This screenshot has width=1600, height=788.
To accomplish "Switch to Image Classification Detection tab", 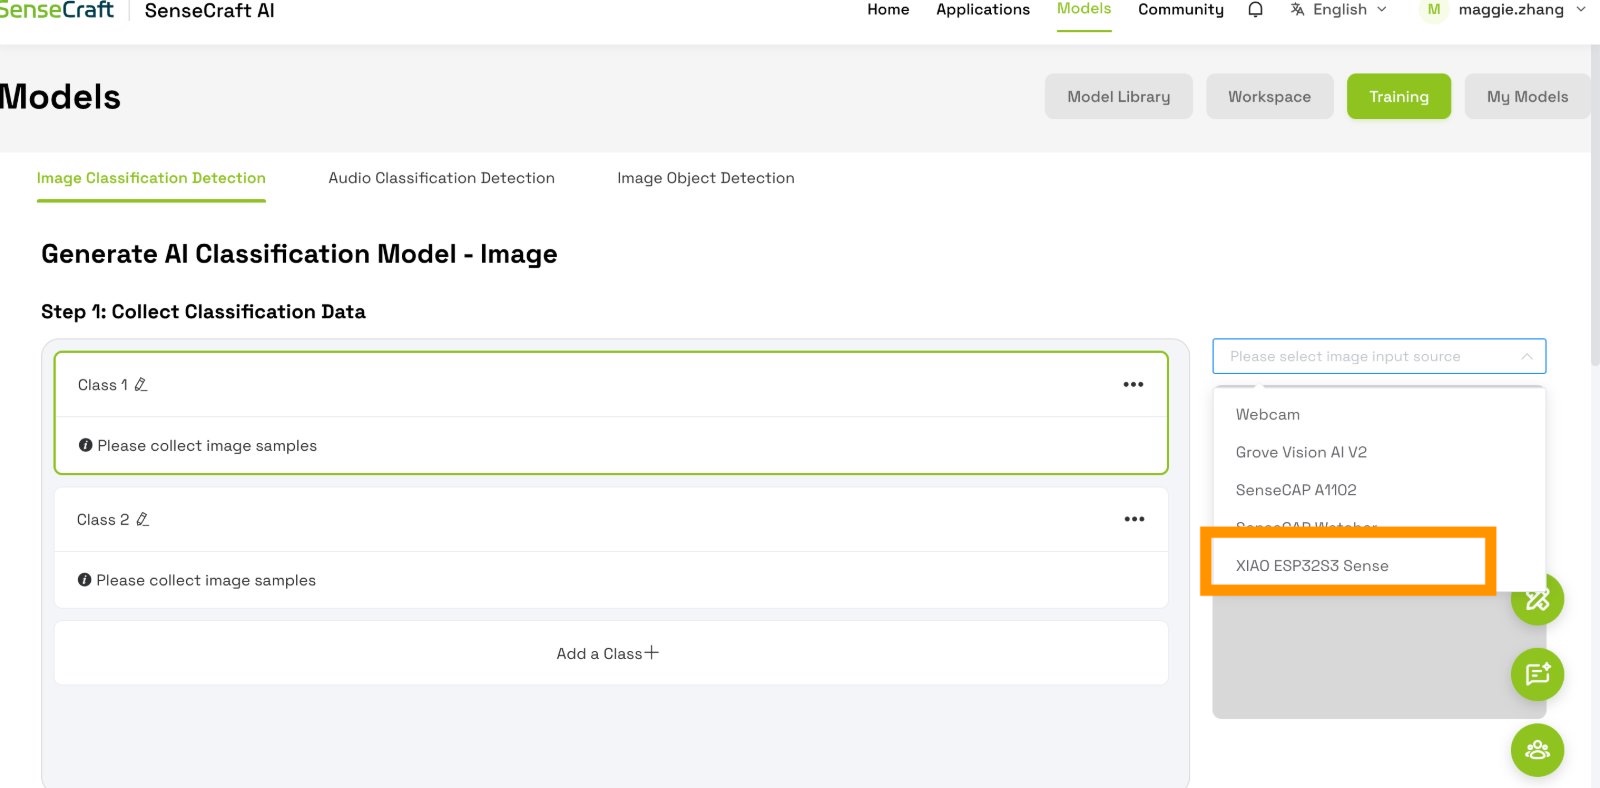I will (151, 178).
